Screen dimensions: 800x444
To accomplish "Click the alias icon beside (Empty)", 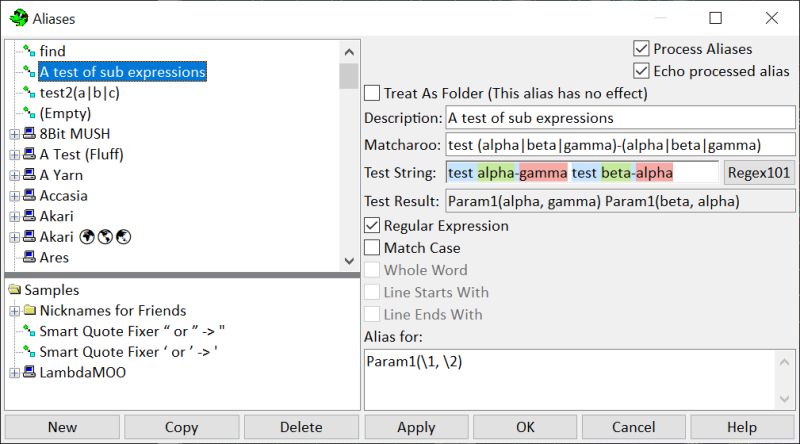I will tap(29, 113).
